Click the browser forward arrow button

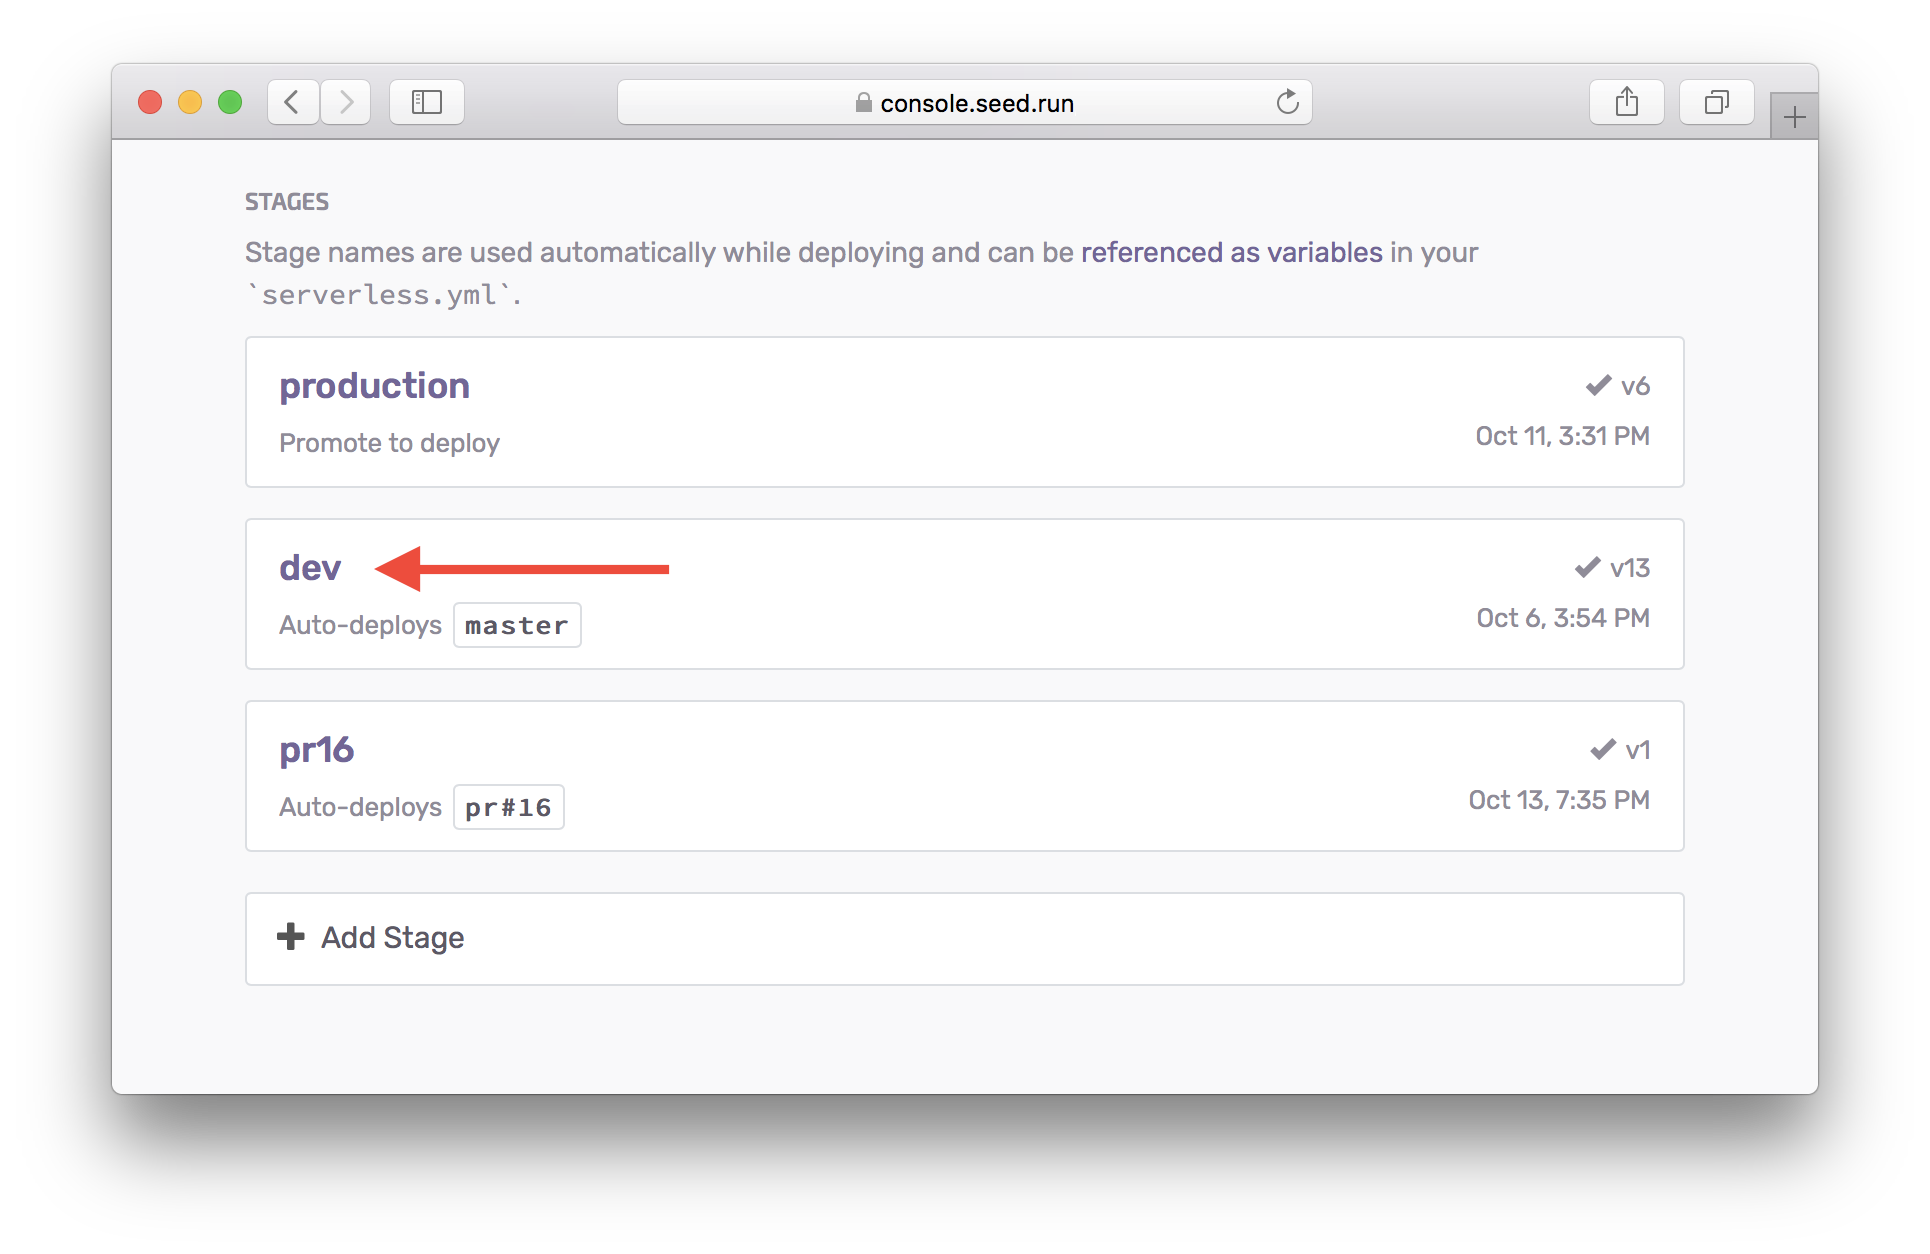[346, 102]
